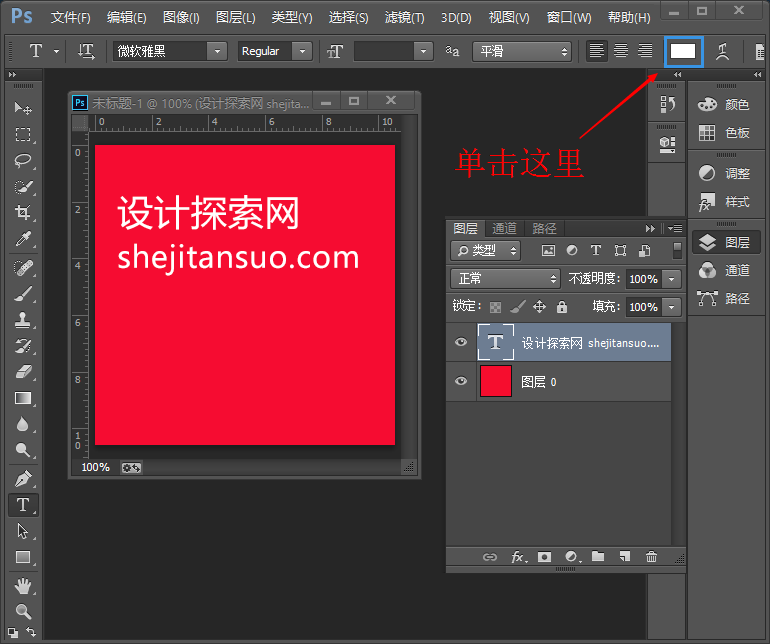Select the Zoom tool
Image resolution: width=770 pixels, height=644 pixels.
[x=23, y=610]
